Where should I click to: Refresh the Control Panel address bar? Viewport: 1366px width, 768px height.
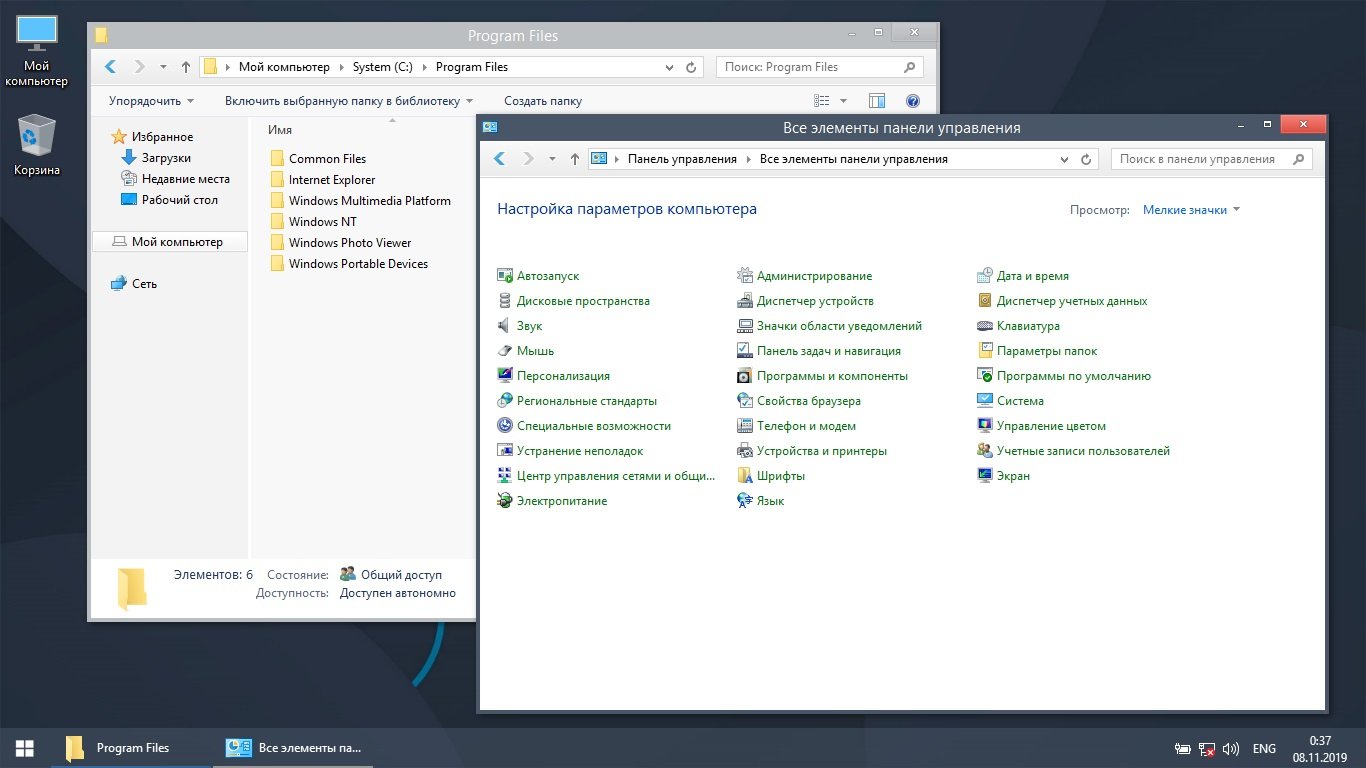coord(1087,159)
